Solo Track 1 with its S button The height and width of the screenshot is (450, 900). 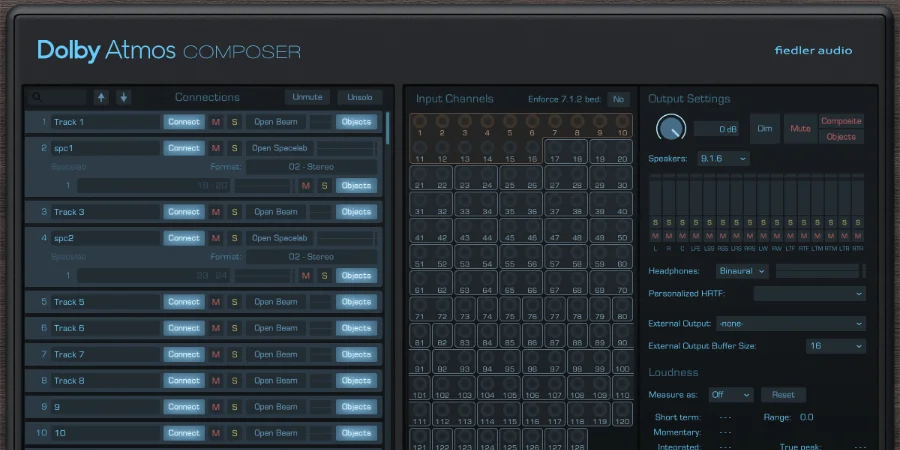[x=234, y=122]
